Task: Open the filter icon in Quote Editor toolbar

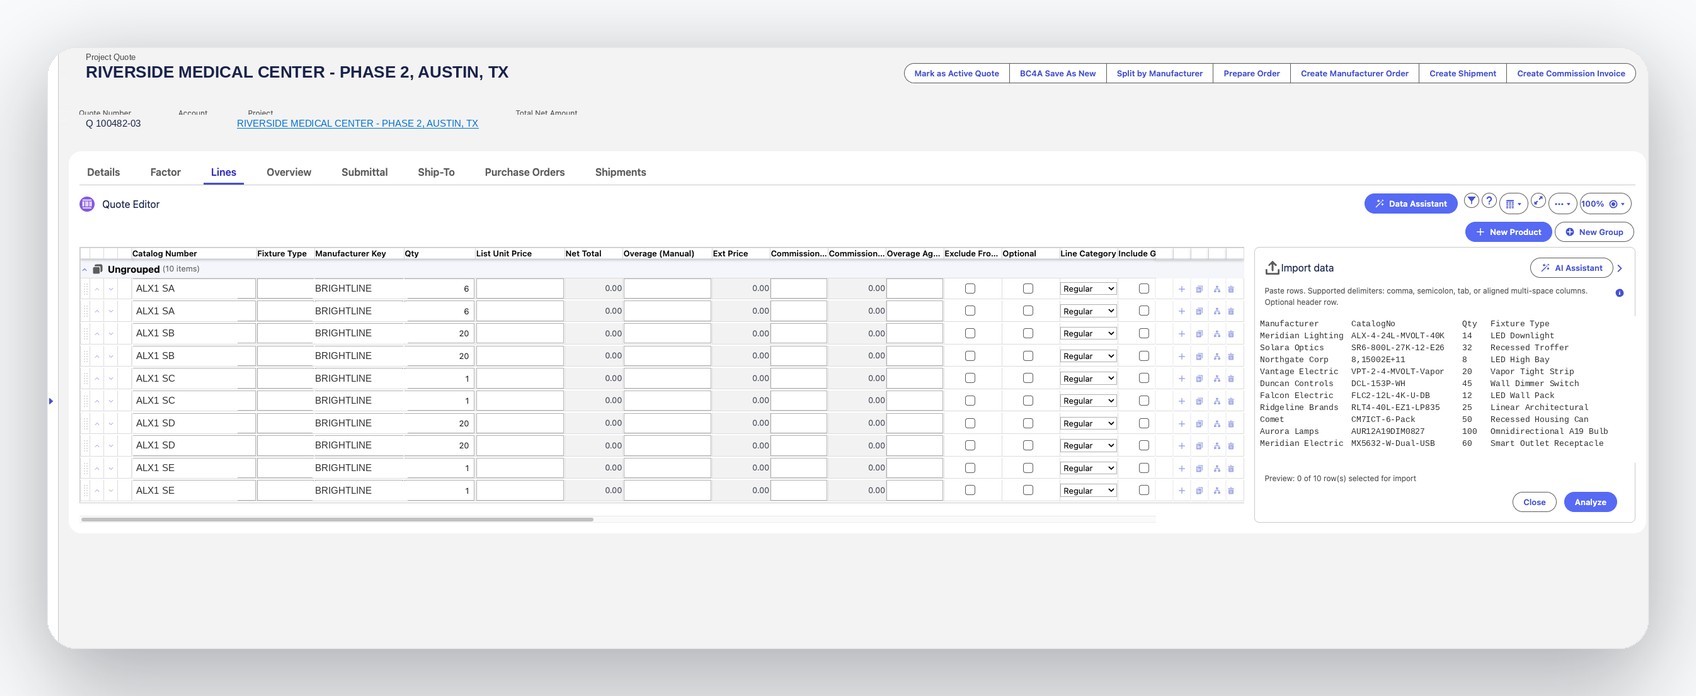Action: pyautogui.click(x=1471, y=201)
